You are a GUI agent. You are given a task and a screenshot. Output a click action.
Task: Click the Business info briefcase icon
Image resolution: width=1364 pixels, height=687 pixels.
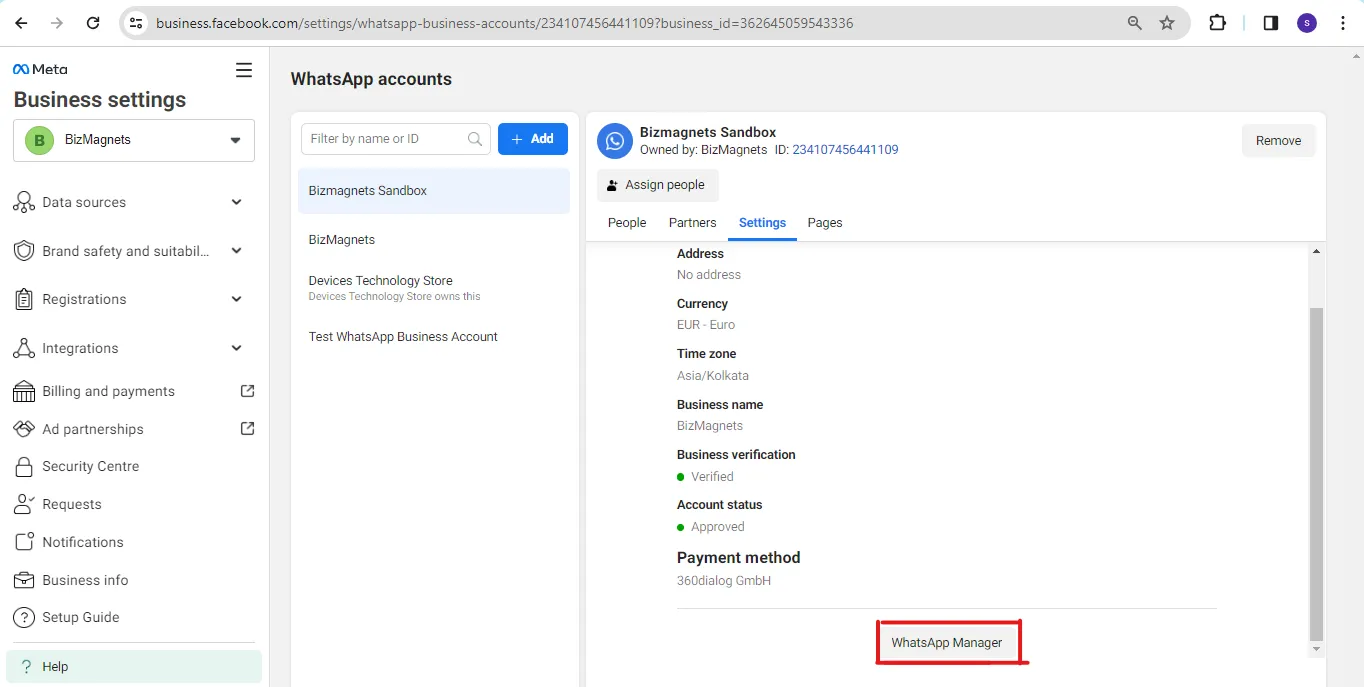click(x=24, y=580)
